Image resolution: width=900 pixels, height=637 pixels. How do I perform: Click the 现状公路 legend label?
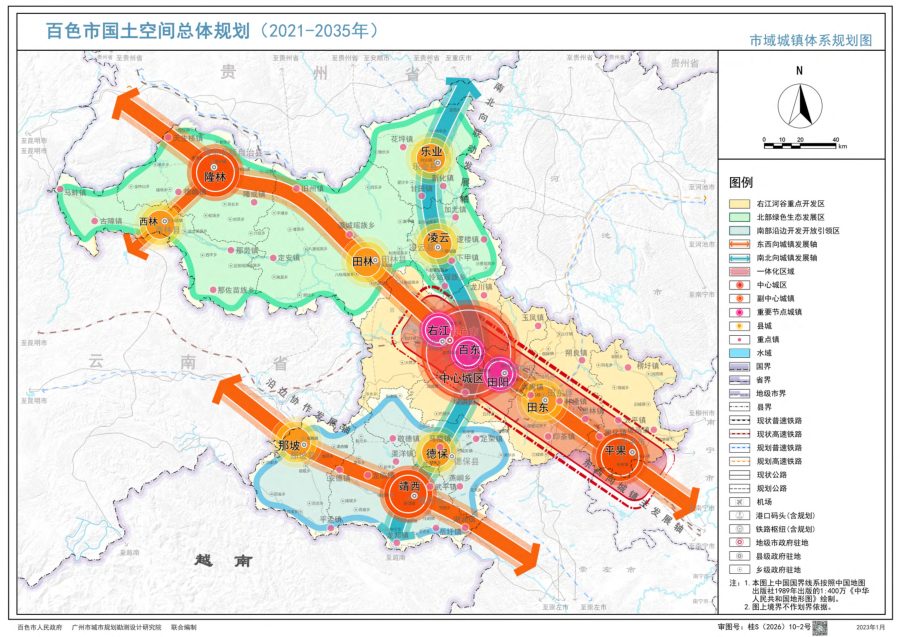(771, 475)
